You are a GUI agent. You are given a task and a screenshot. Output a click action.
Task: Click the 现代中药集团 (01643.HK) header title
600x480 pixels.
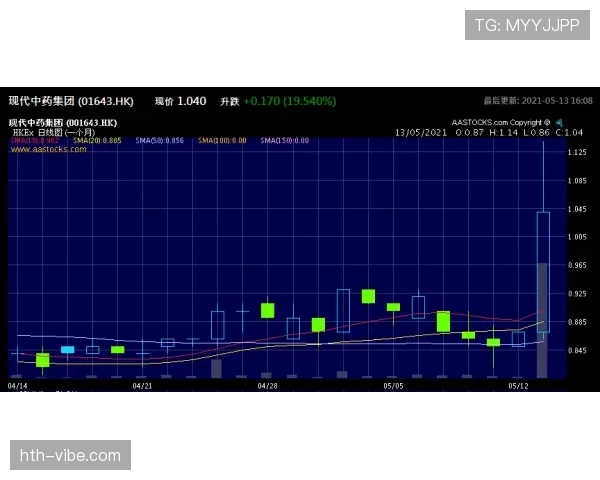71,101
